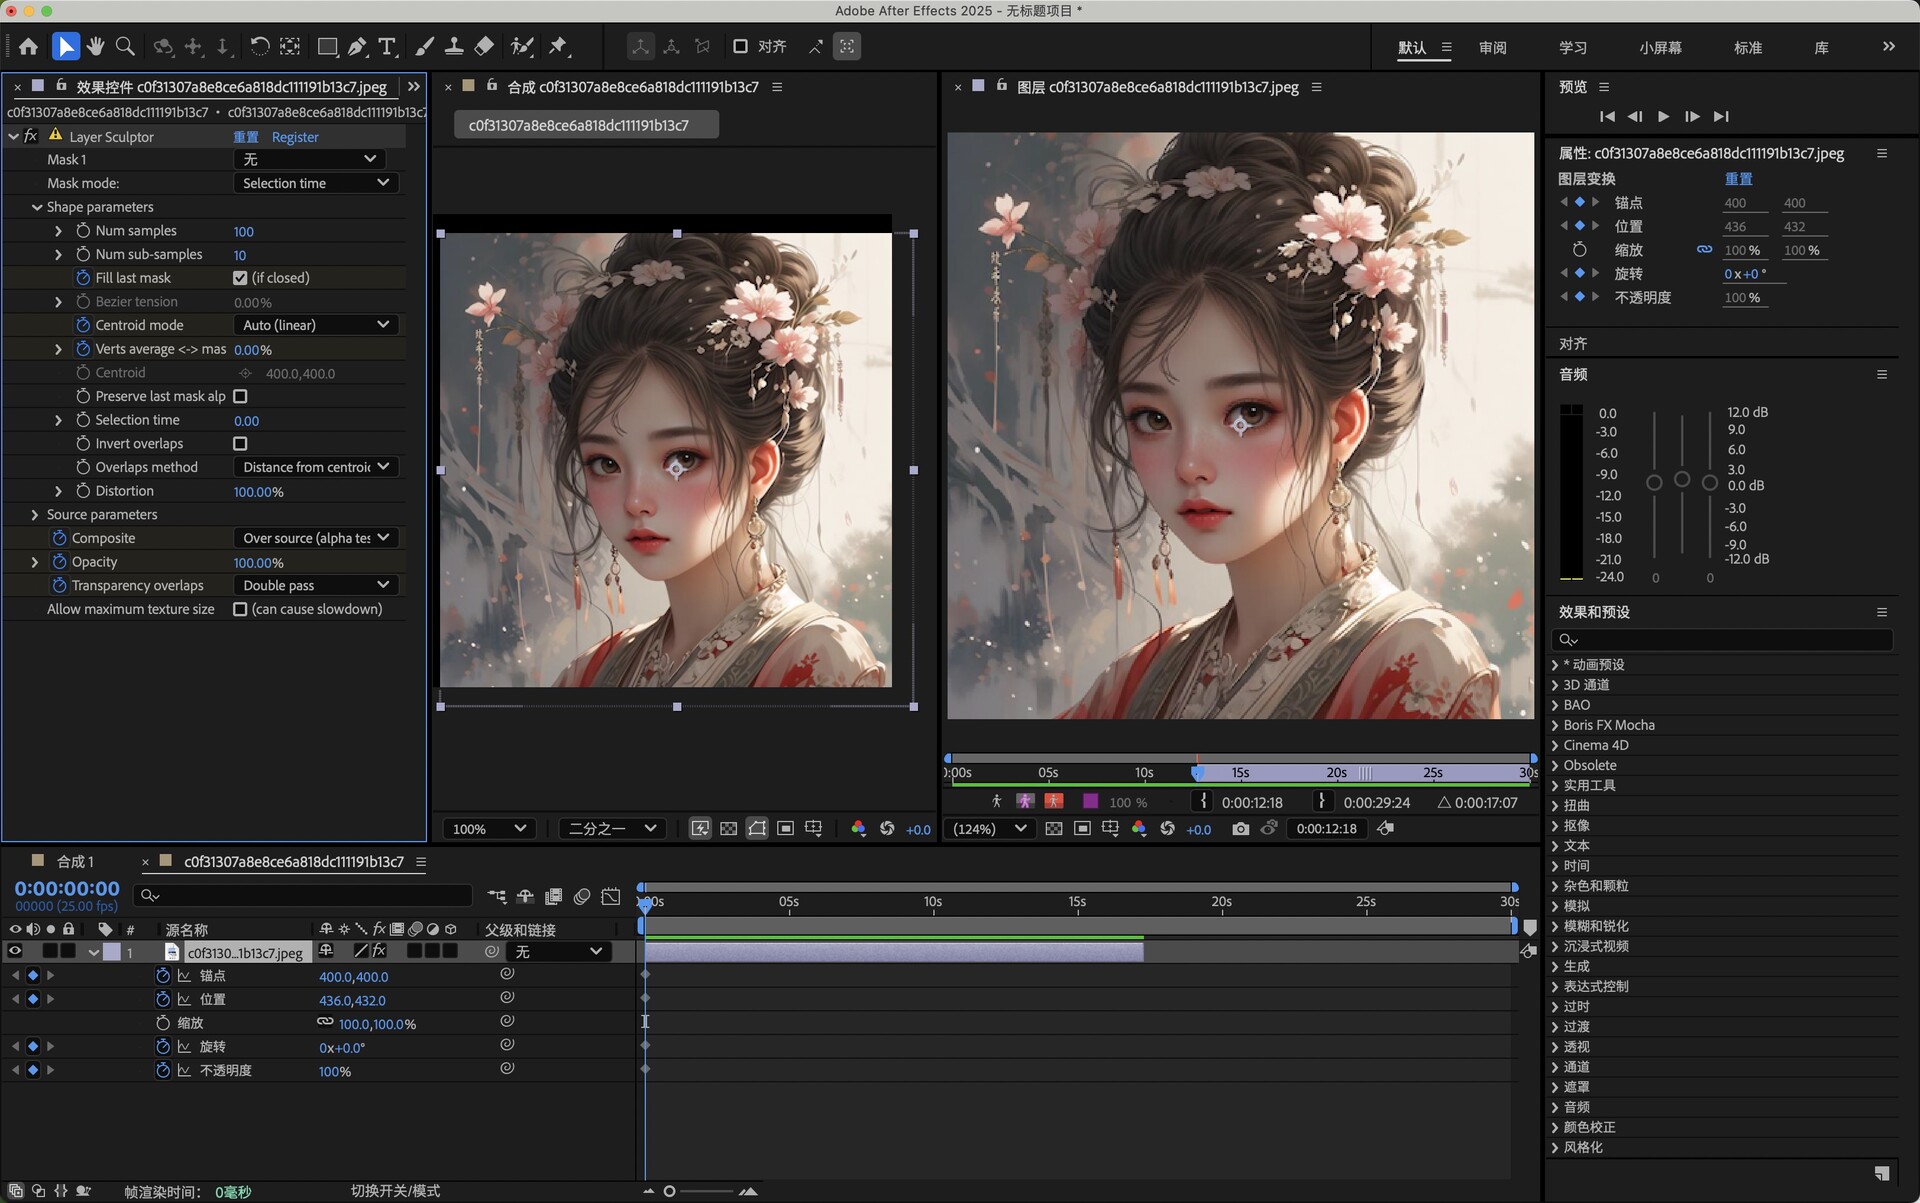
Task: Toggle the motion blur icon in the timeline header
Action: point(582,896)
